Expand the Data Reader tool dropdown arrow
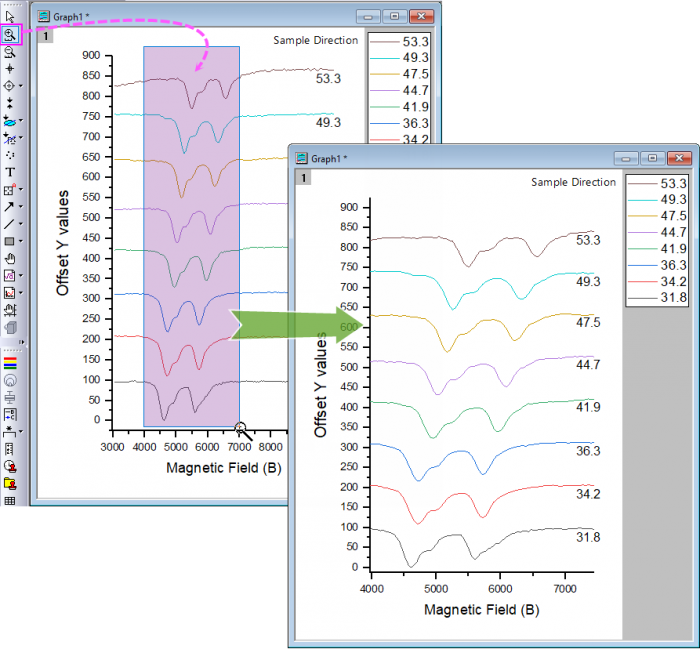Viewport: 700px width, 649px height. [19, 87]
